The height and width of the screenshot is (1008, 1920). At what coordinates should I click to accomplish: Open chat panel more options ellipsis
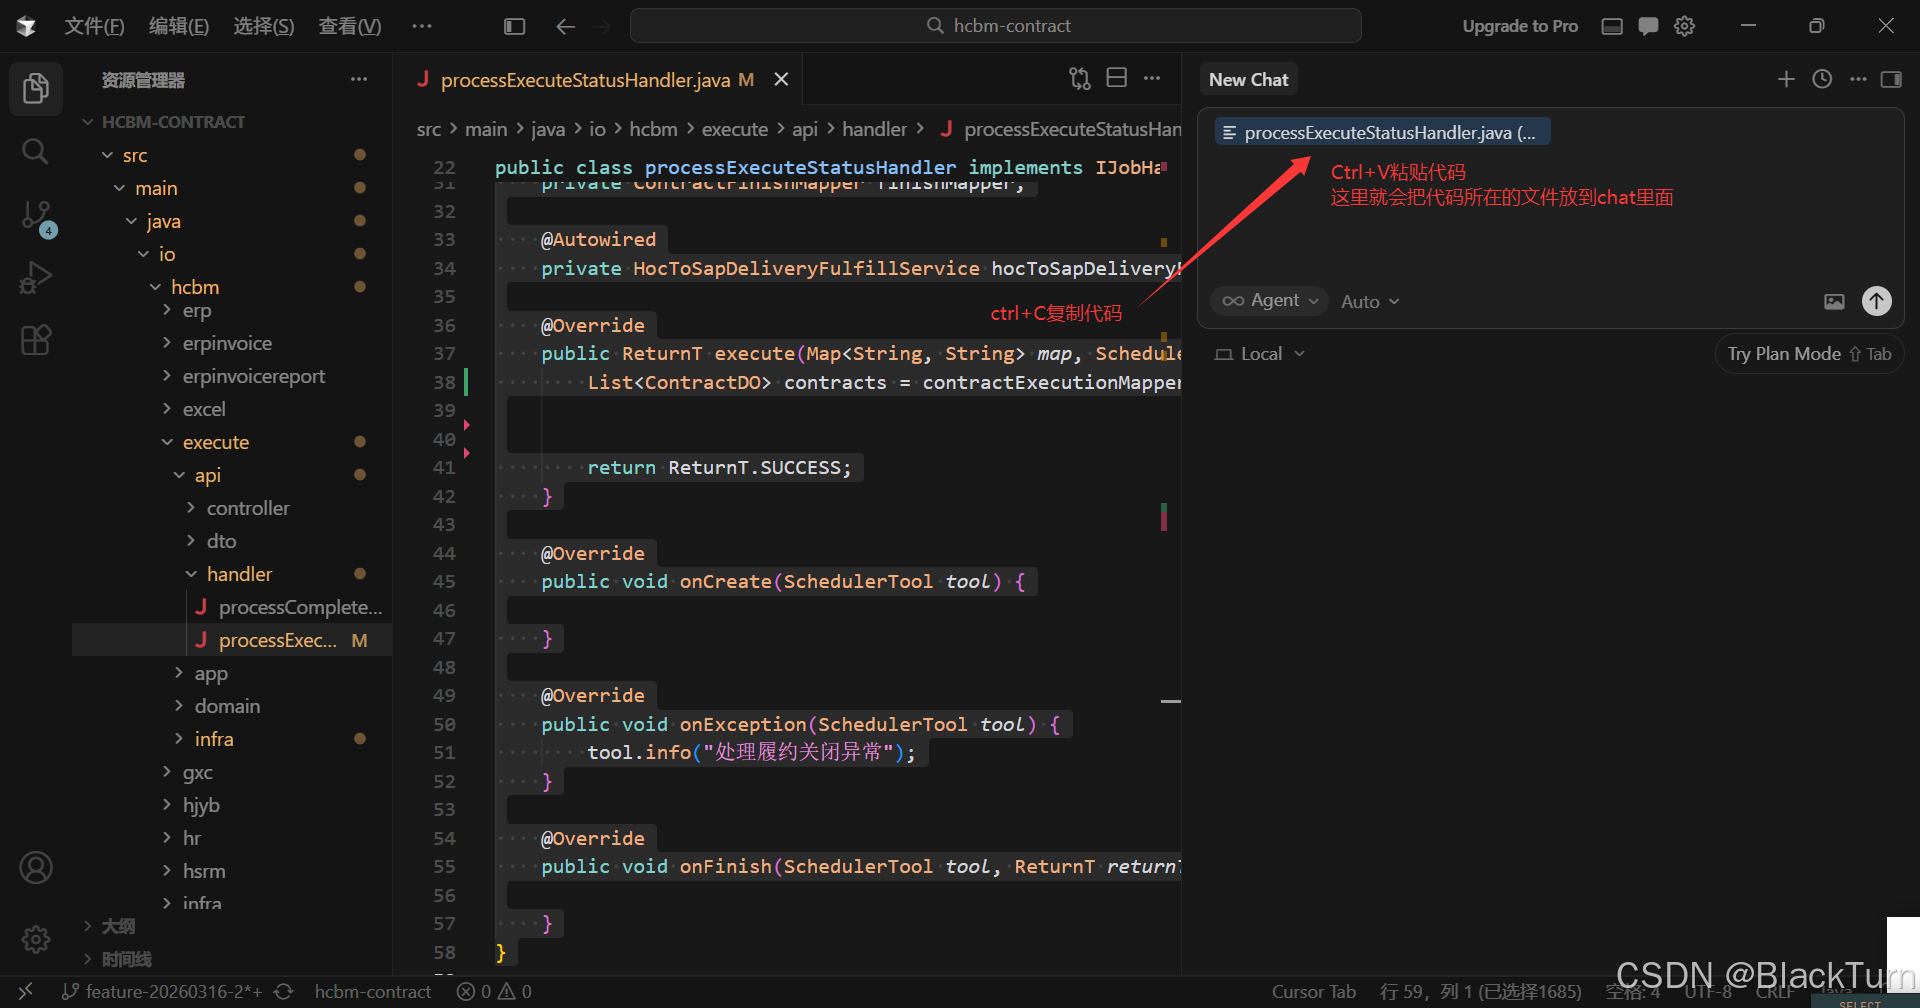(x=1858, y=79)
